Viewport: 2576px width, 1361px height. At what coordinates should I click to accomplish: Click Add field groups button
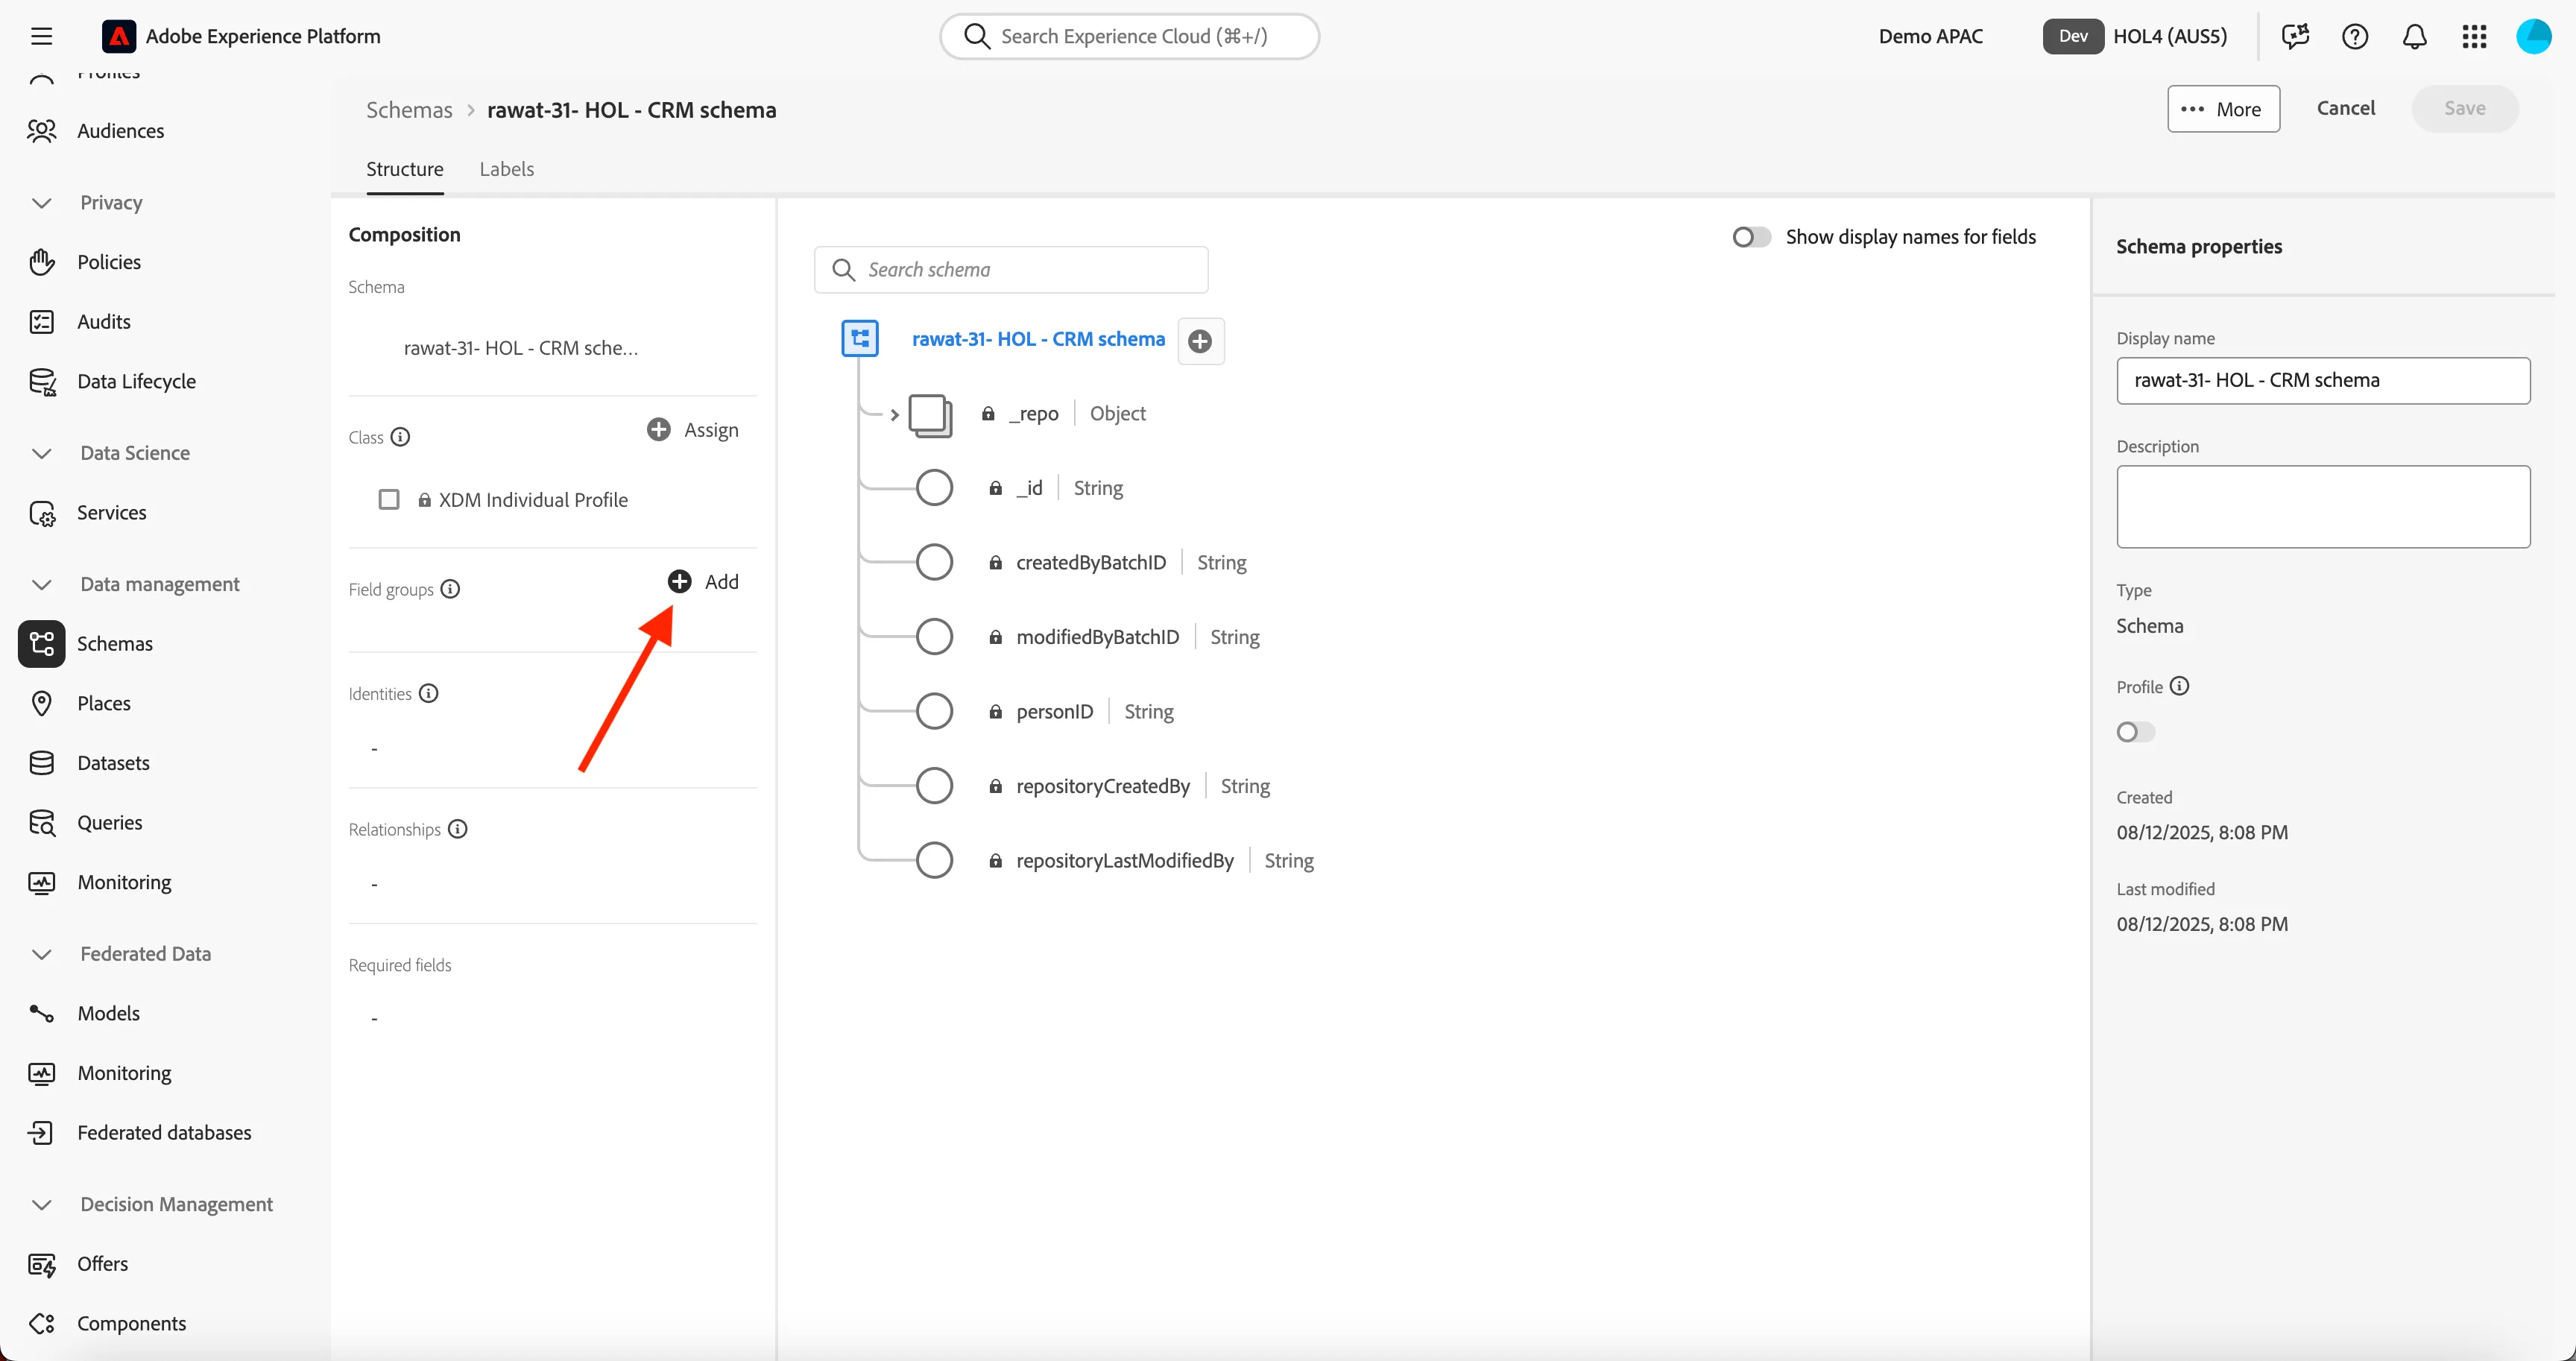[703, 582]
